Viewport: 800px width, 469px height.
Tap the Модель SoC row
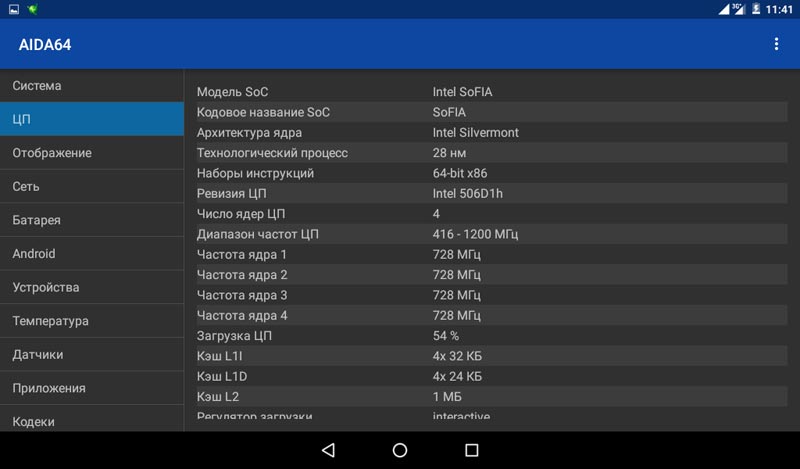coord(490,92)
